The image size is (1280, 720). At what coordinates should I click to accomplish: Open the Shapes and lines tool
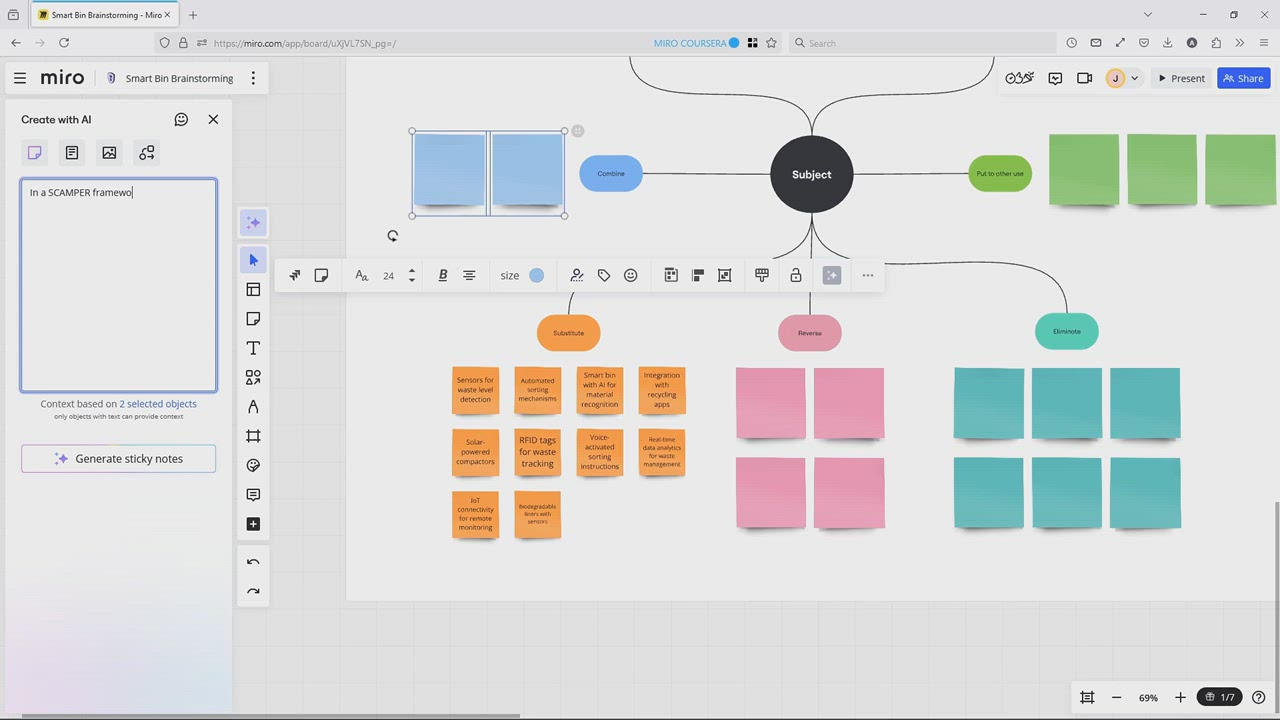(x=253, y=378)
